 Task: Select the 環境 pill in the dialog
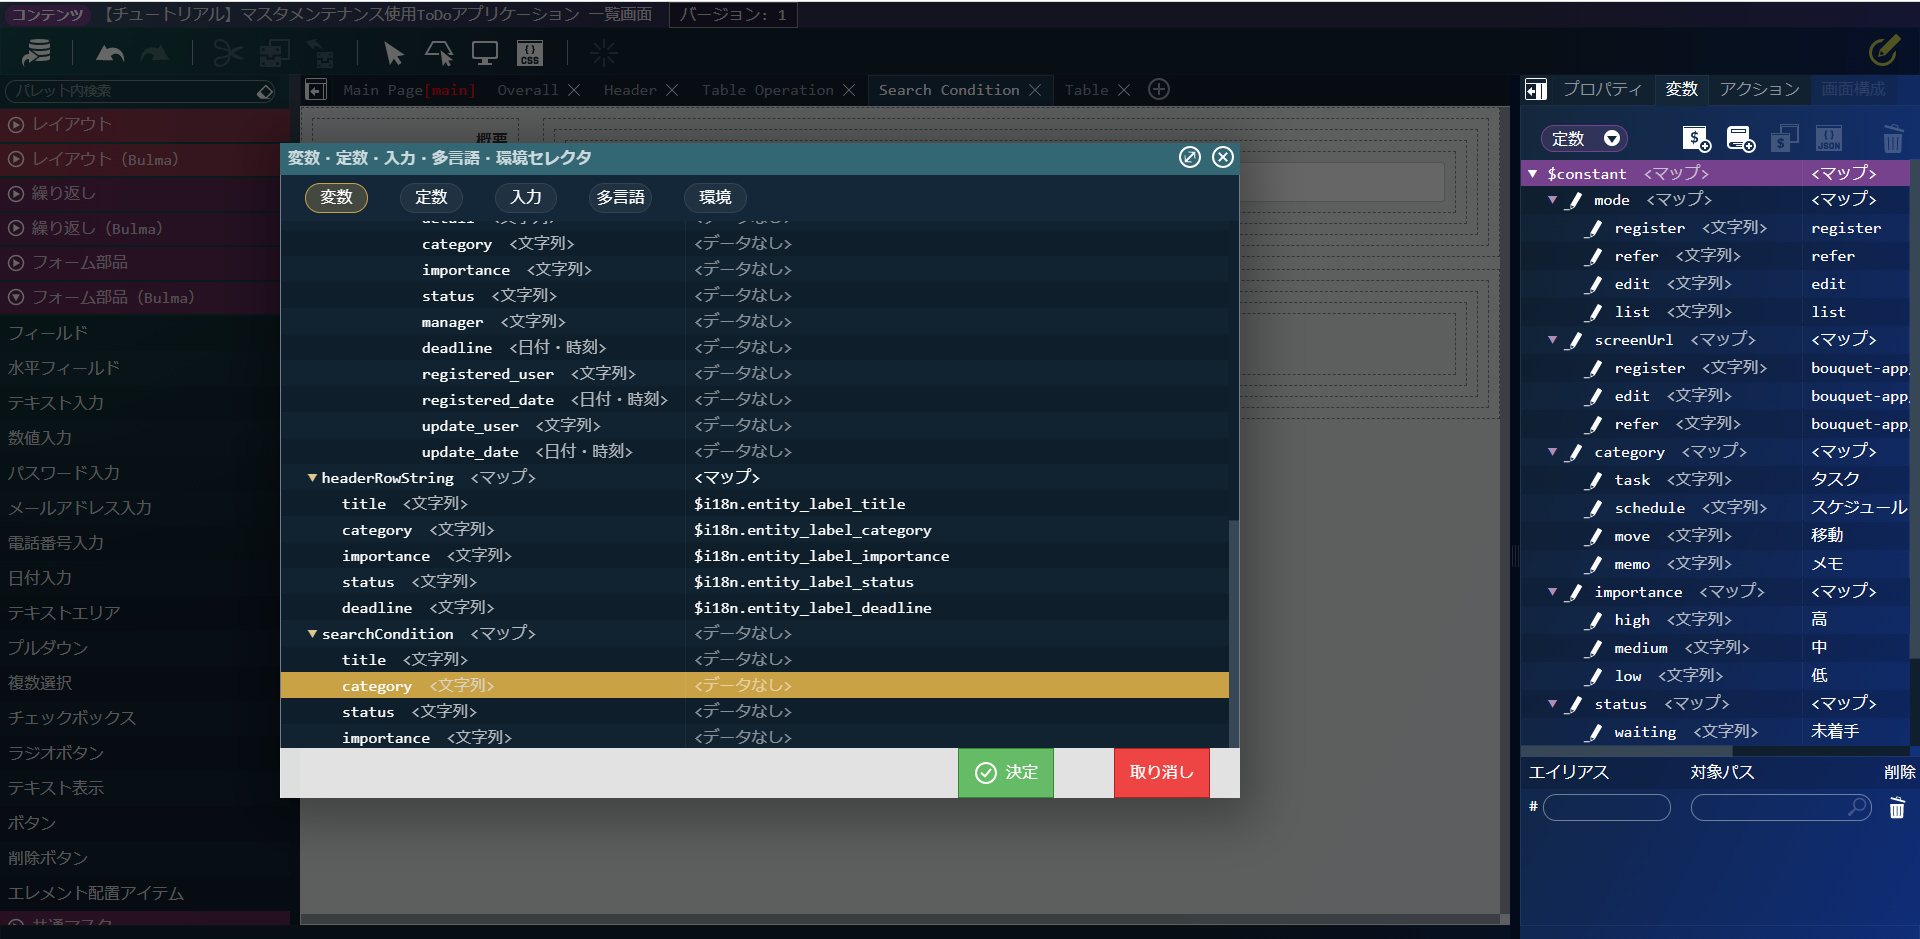click(715, 197)
